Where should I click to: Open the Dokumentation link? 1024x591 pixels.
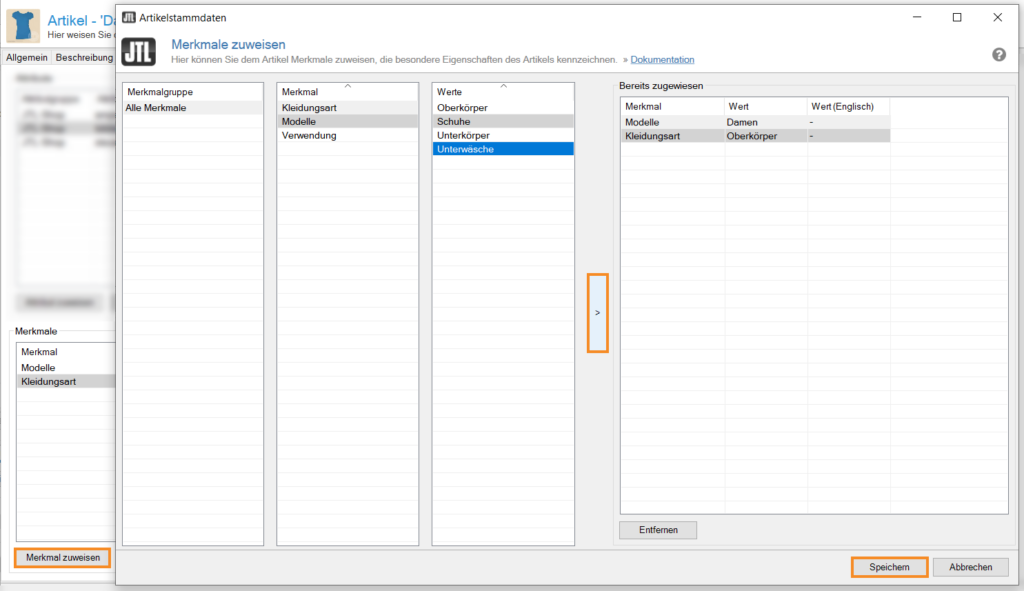662,60
